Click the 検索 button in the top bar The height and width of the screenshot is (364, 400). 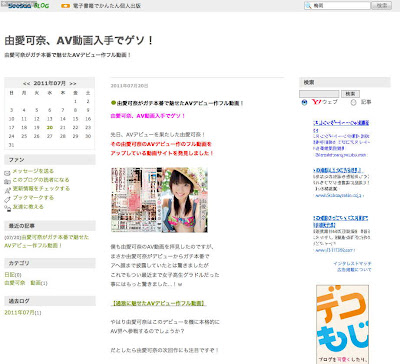pos(382,5)
